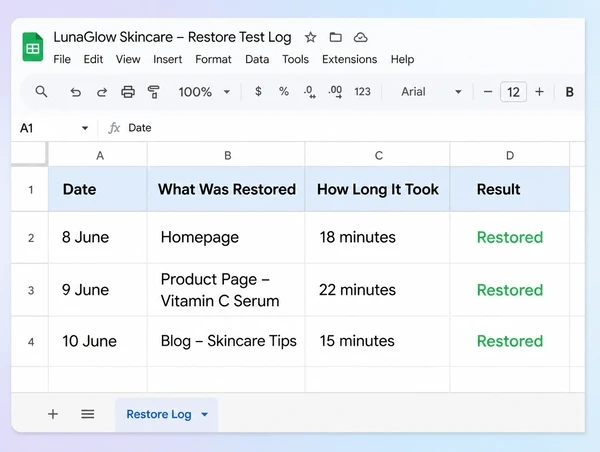Open the Tools menu
The image size is (600, 452).
295,59
